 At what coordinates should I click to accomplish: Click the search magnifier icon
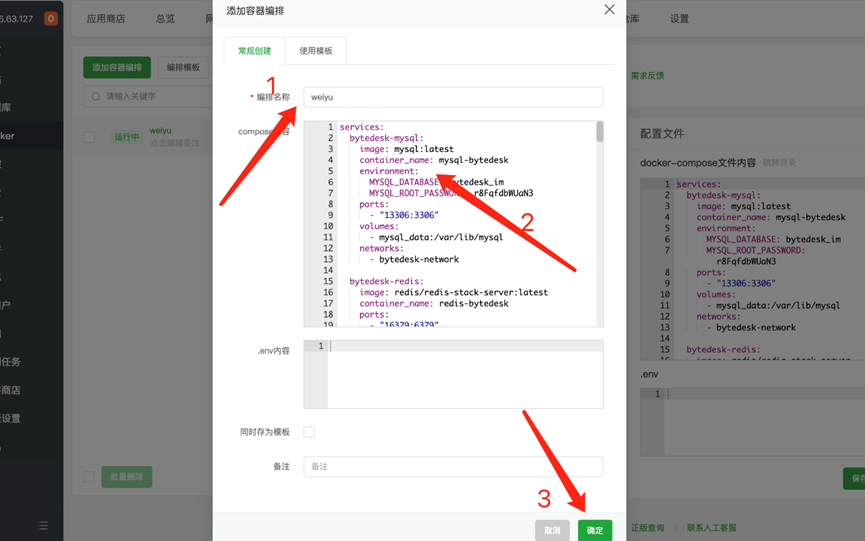96,97
